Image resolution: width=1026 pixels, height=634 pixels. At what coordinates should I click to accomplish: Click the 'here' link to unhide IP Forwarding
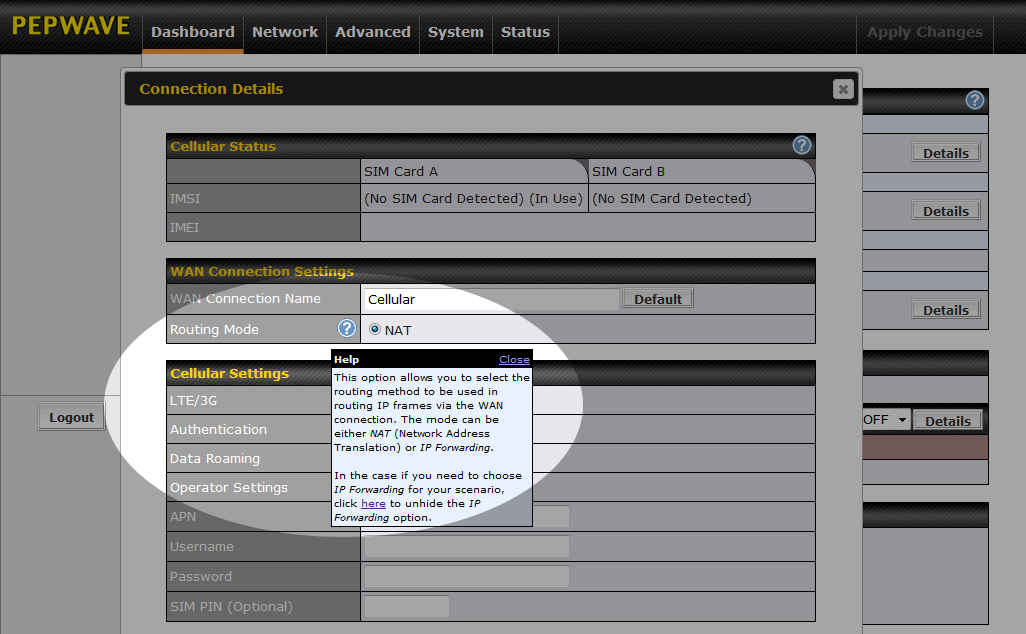tap(373, 503)
